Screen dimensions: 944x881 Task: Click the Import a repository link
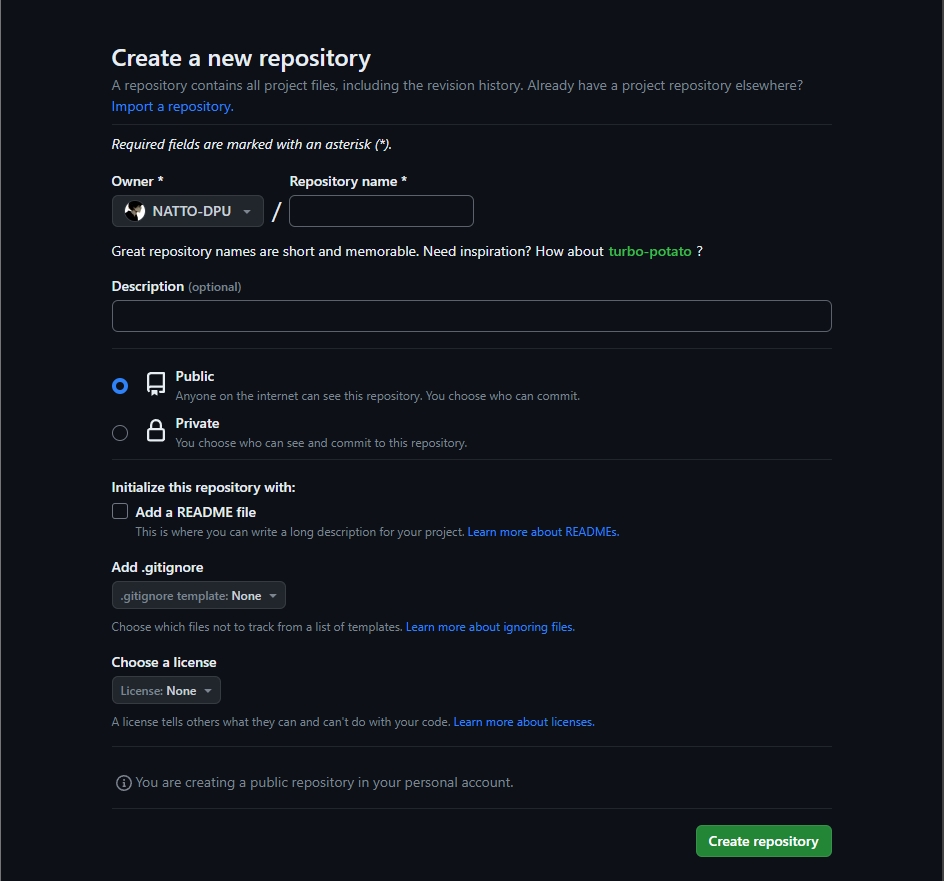171,106
